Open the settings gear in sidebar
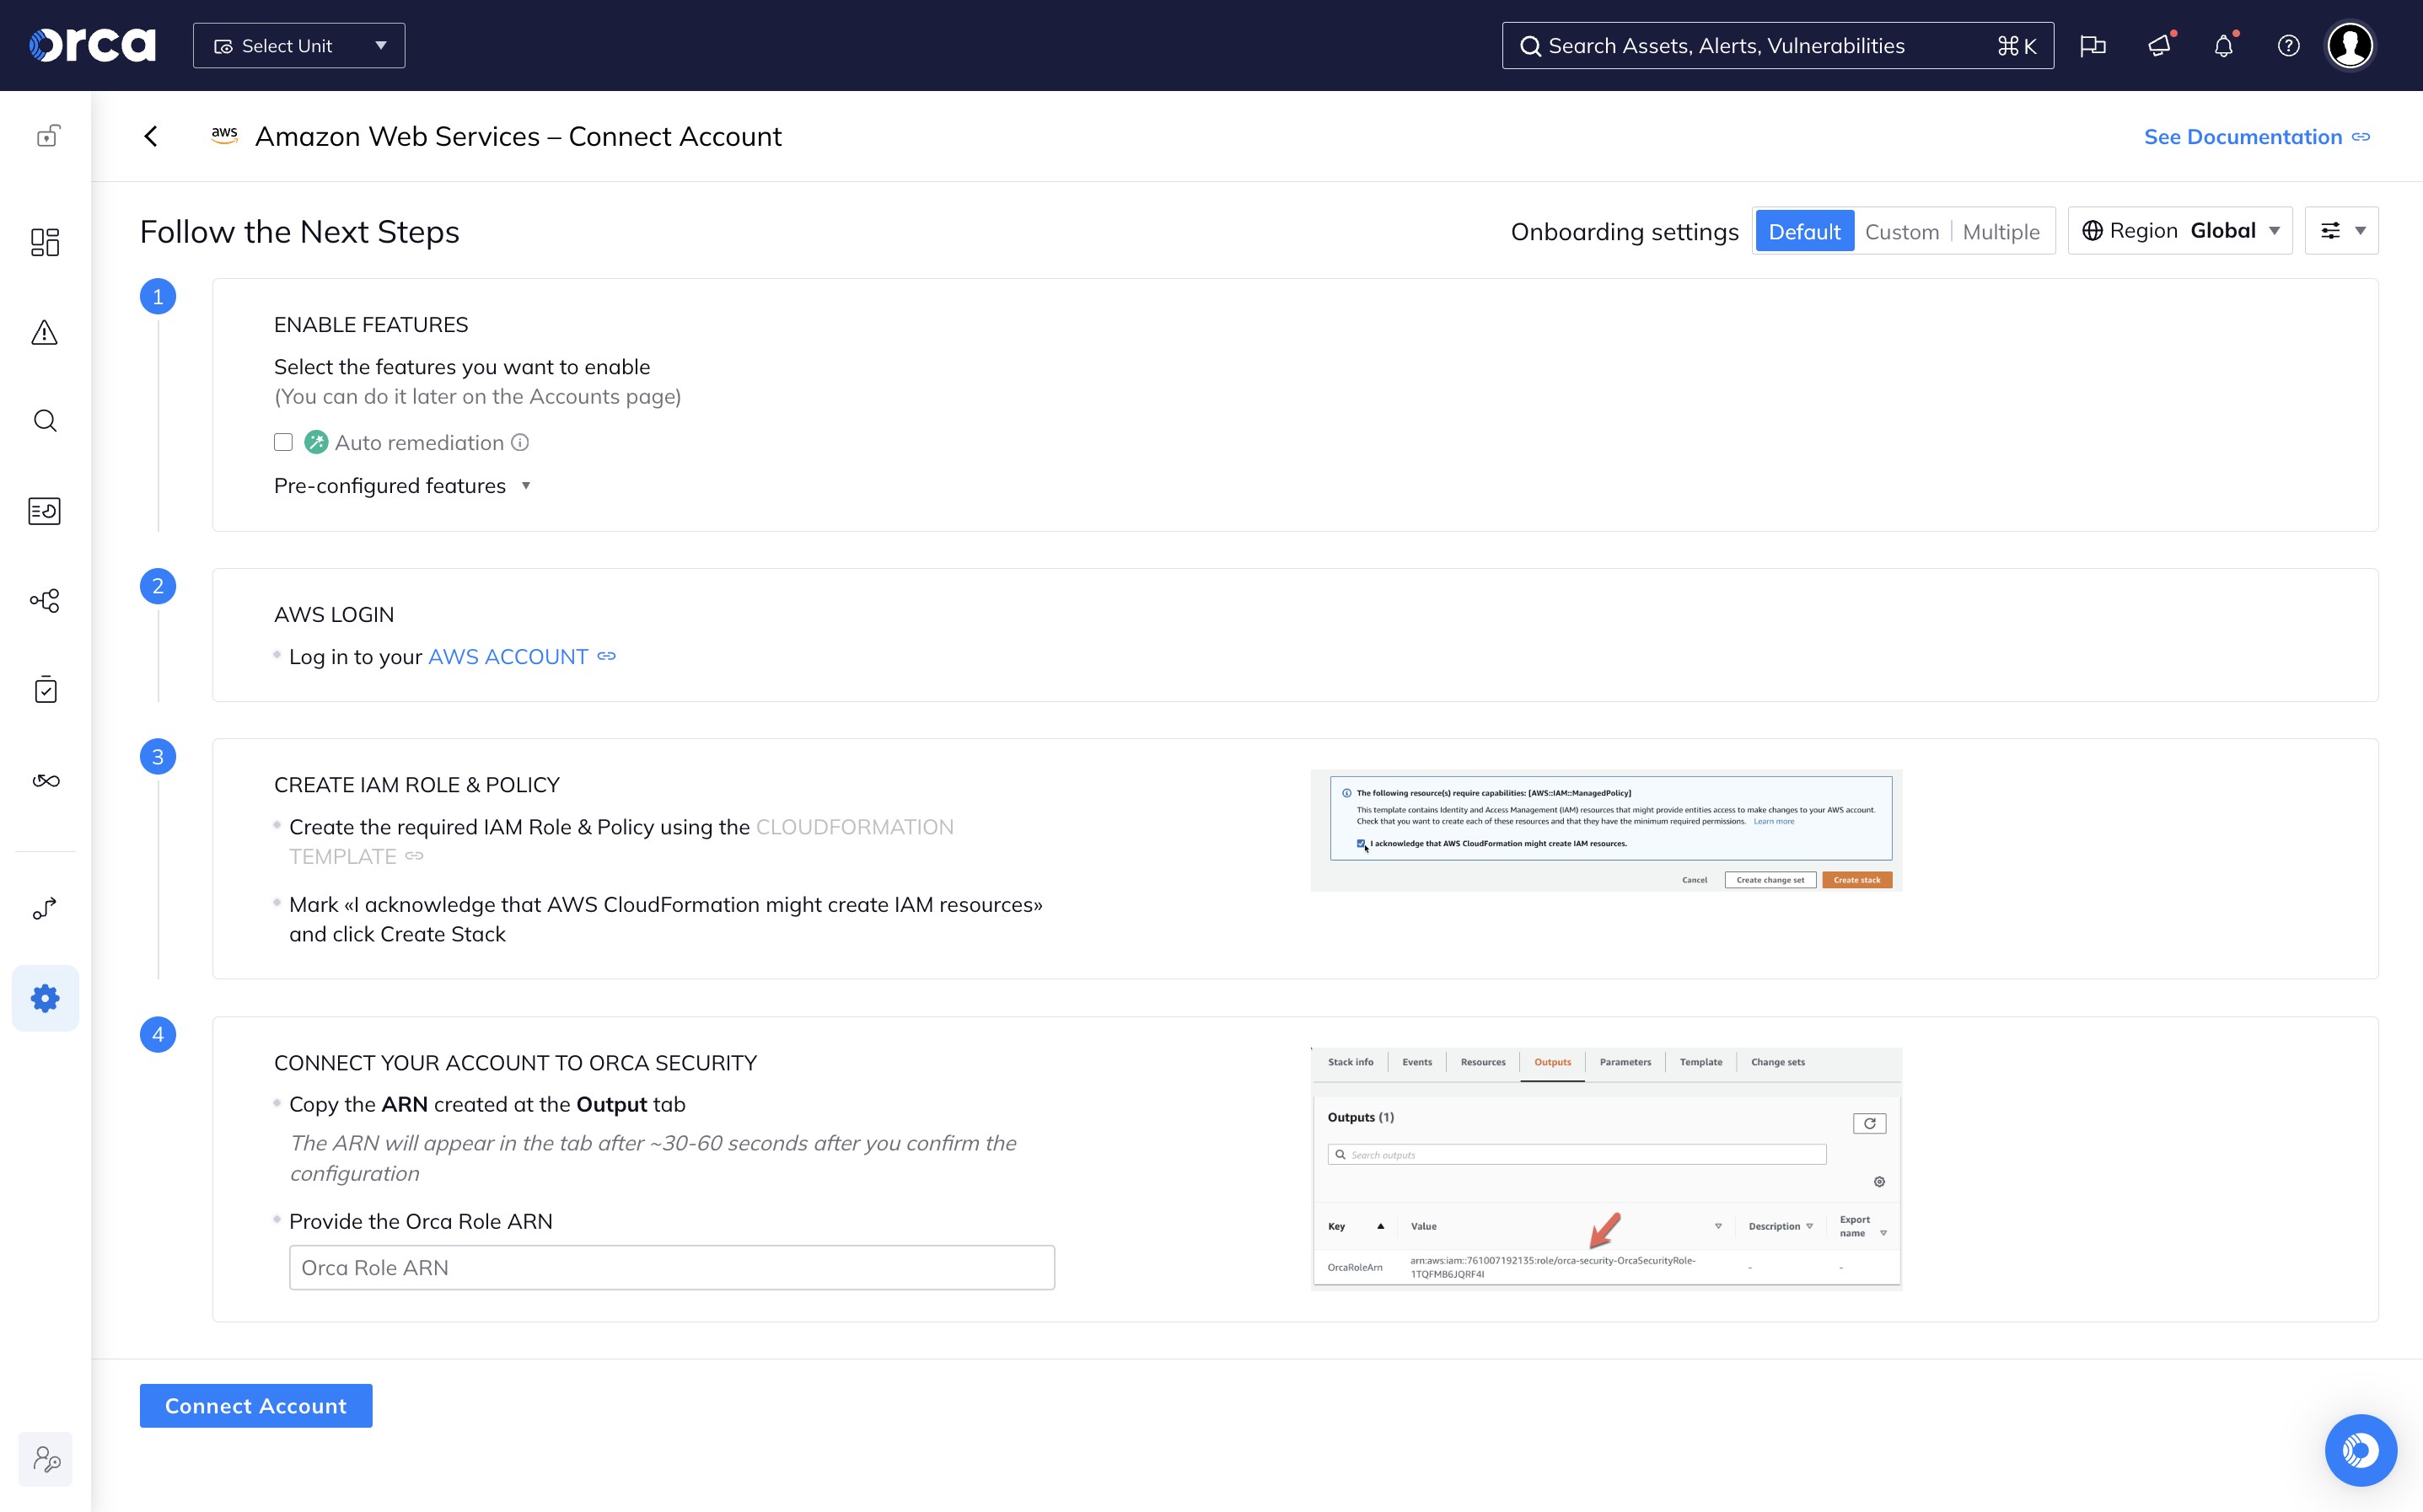 click(x=45, y=998)
